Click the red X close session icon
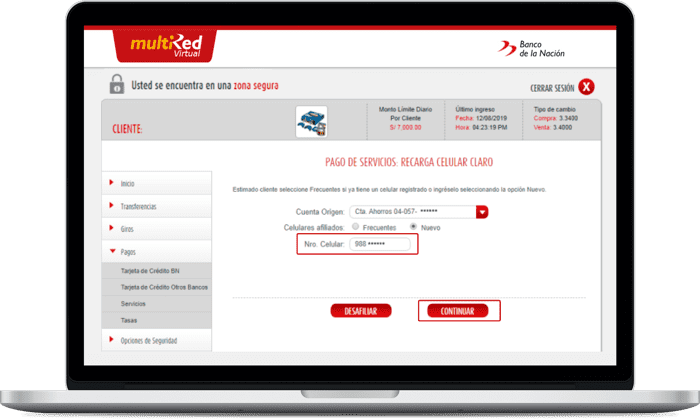The image size is (700, 420). click(586, 87)
